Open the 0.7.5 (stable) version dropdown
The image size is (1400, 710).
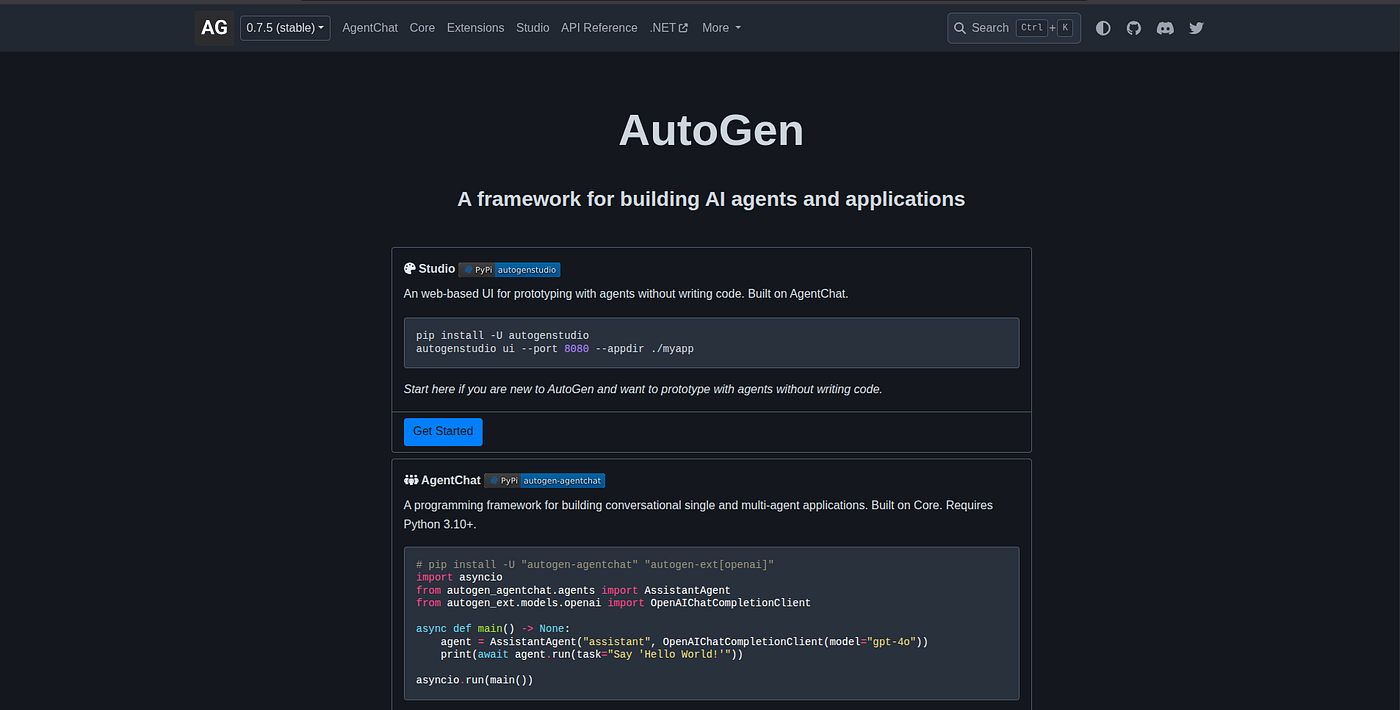285,28
